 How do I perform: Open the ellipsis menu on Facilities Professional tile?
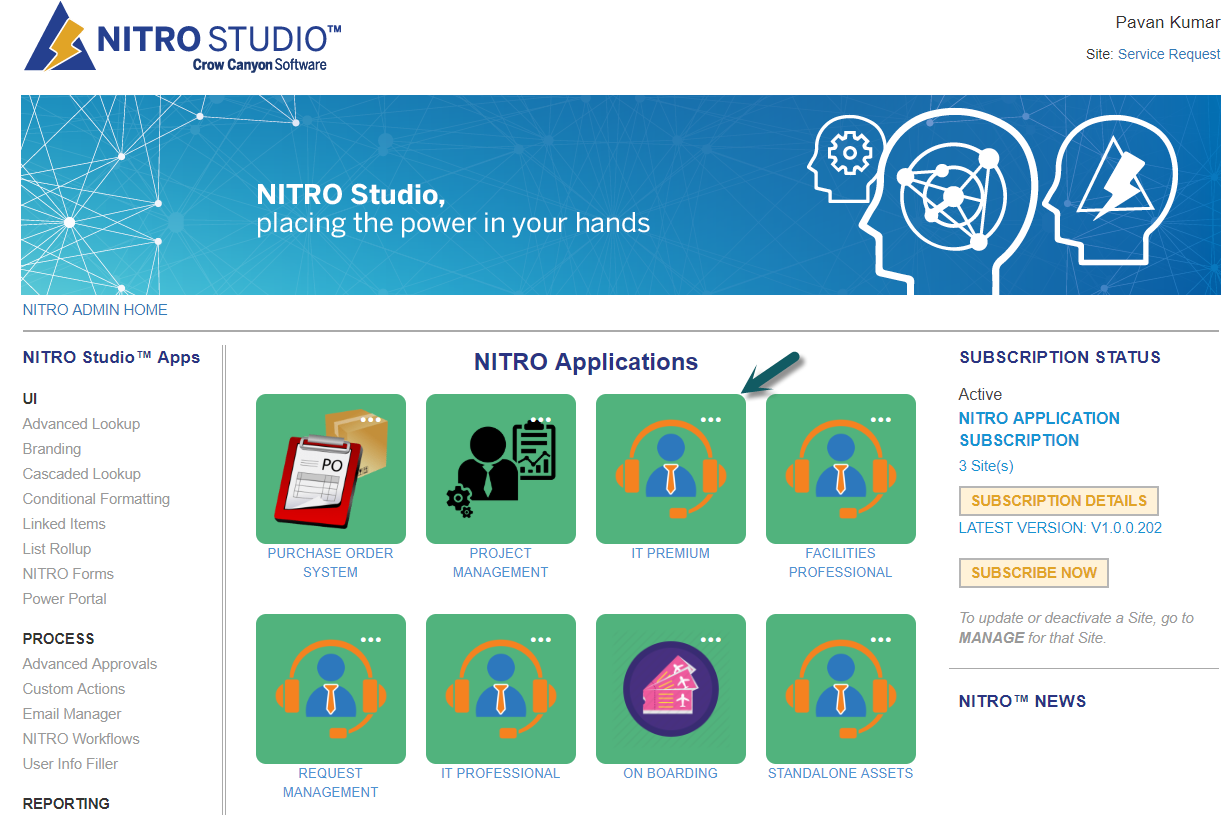click(x=881, y=420)
